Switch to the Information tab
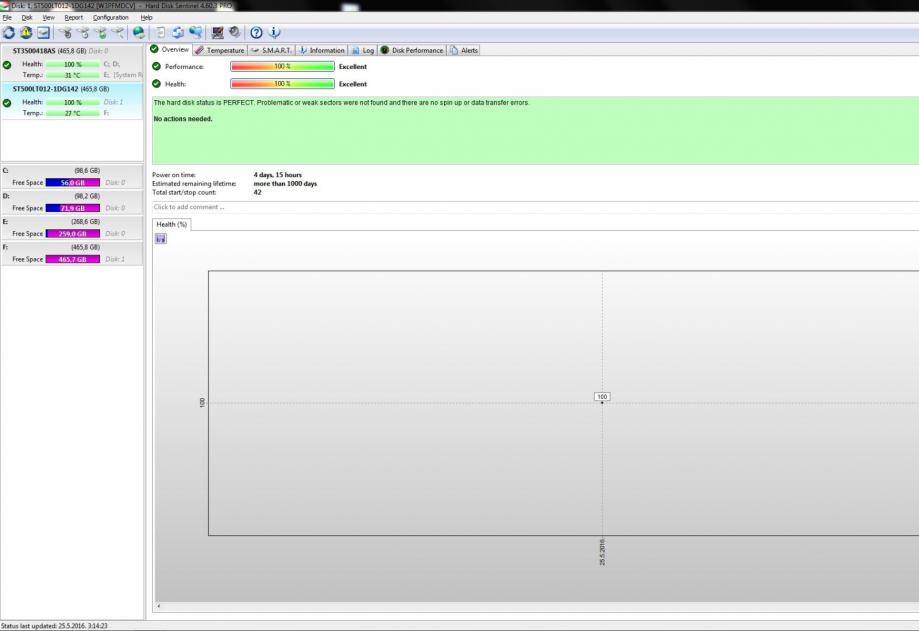Screen dimensions: 919x631 coord(321,50)
